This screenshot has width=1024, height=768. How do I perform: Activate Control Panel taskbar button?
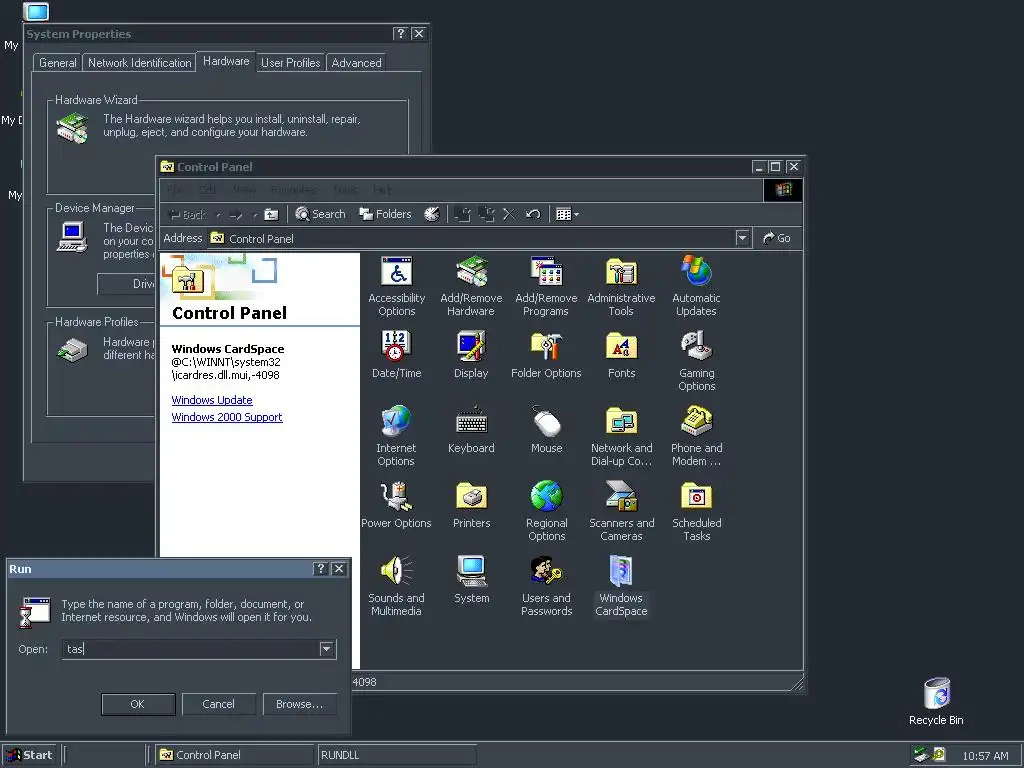pos(234,755)
